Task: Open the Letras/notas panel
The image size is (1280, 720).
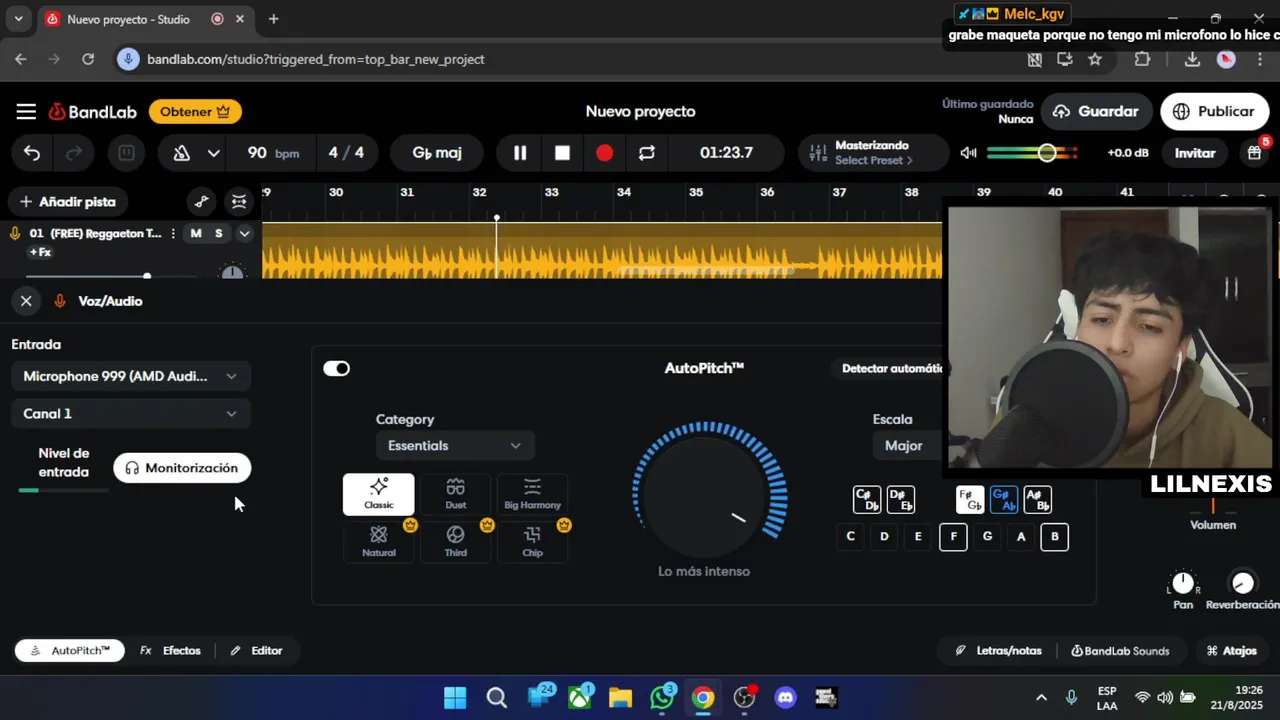Action: pyautogui.click(x=998, y=651)
